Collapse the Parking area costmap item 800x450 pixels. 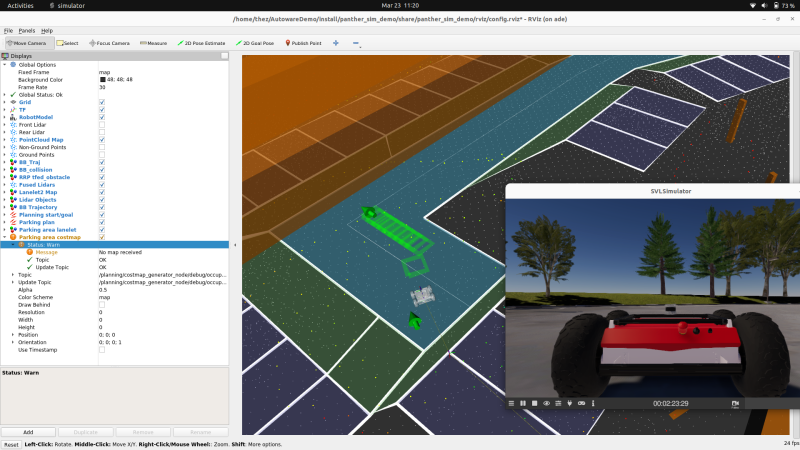4,237
